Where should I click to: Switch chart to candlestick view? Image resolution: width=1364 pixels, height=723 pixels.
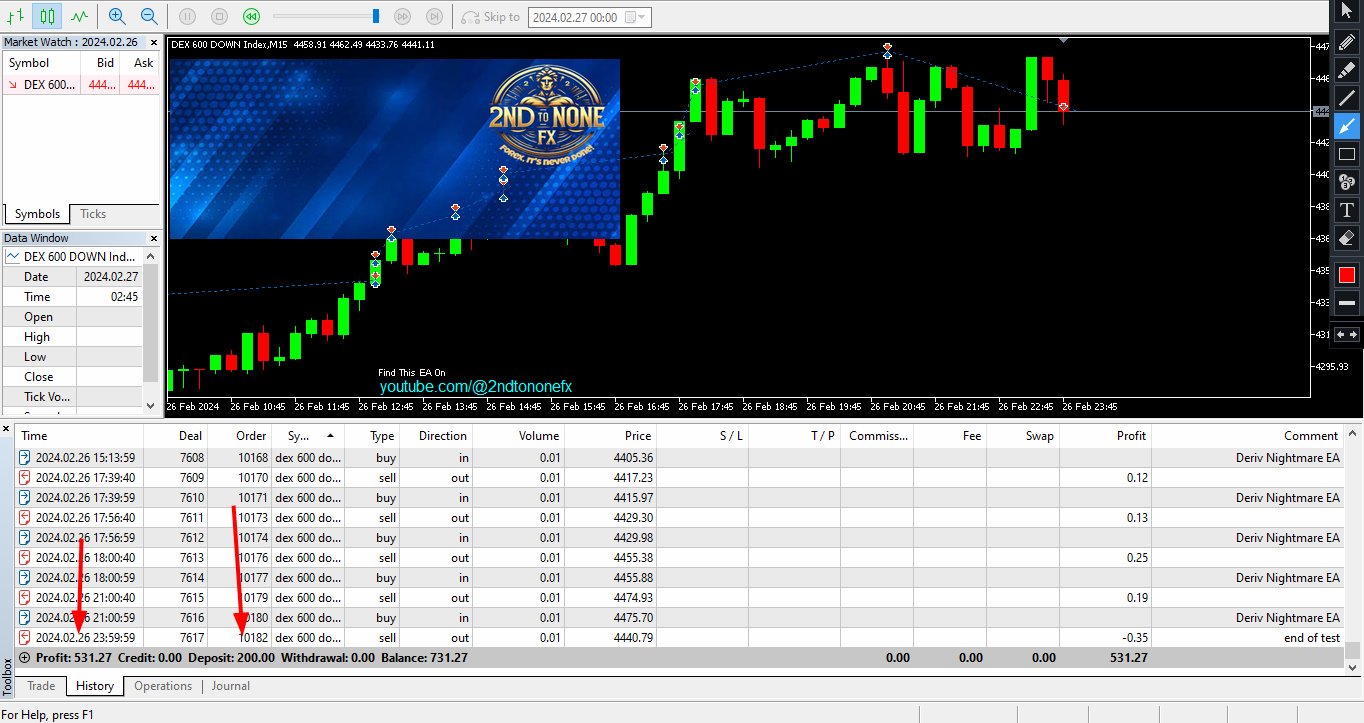46,16
